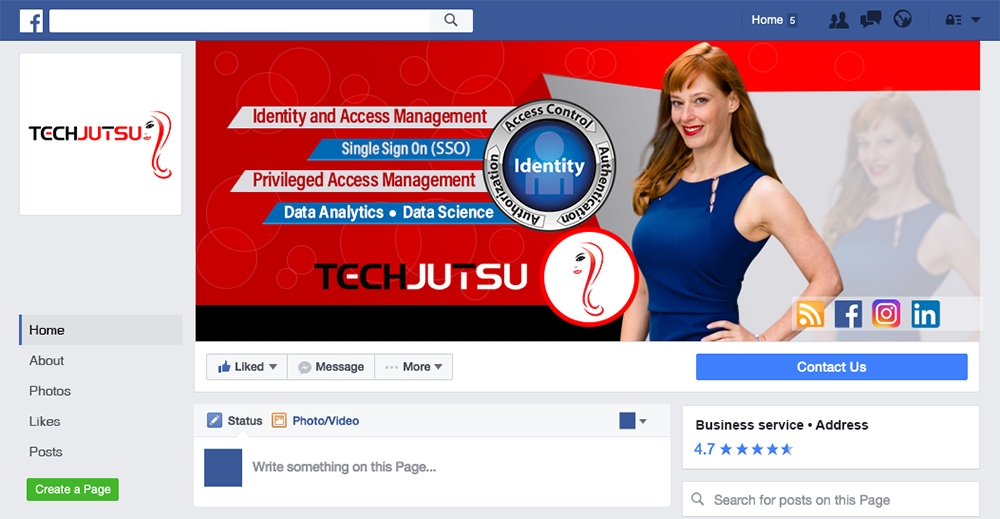The width and height of the screenshot is (1000, 519).
Task: Click the Facebook logo in top bar
Action: point(31,20)
